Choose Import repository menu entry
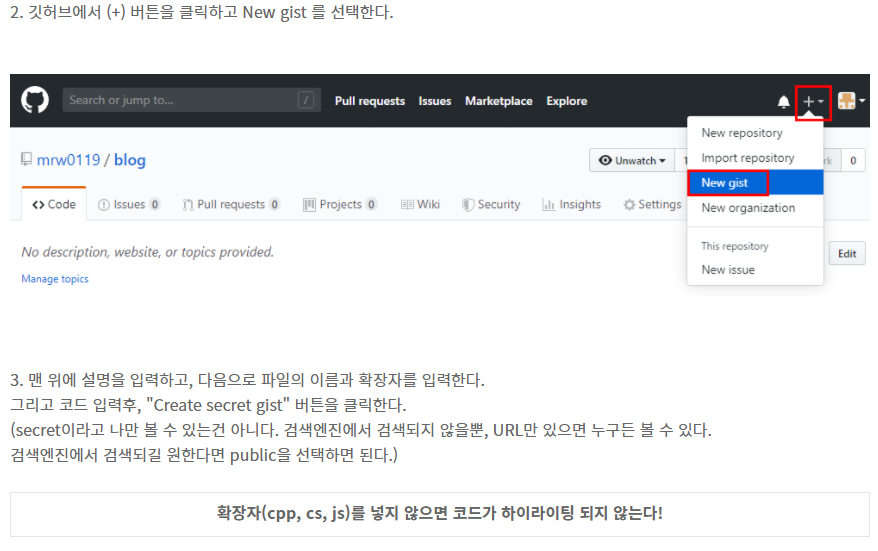The width and height of the screenshot is (878, 551). pyautogui.click(x=755, y=158)
